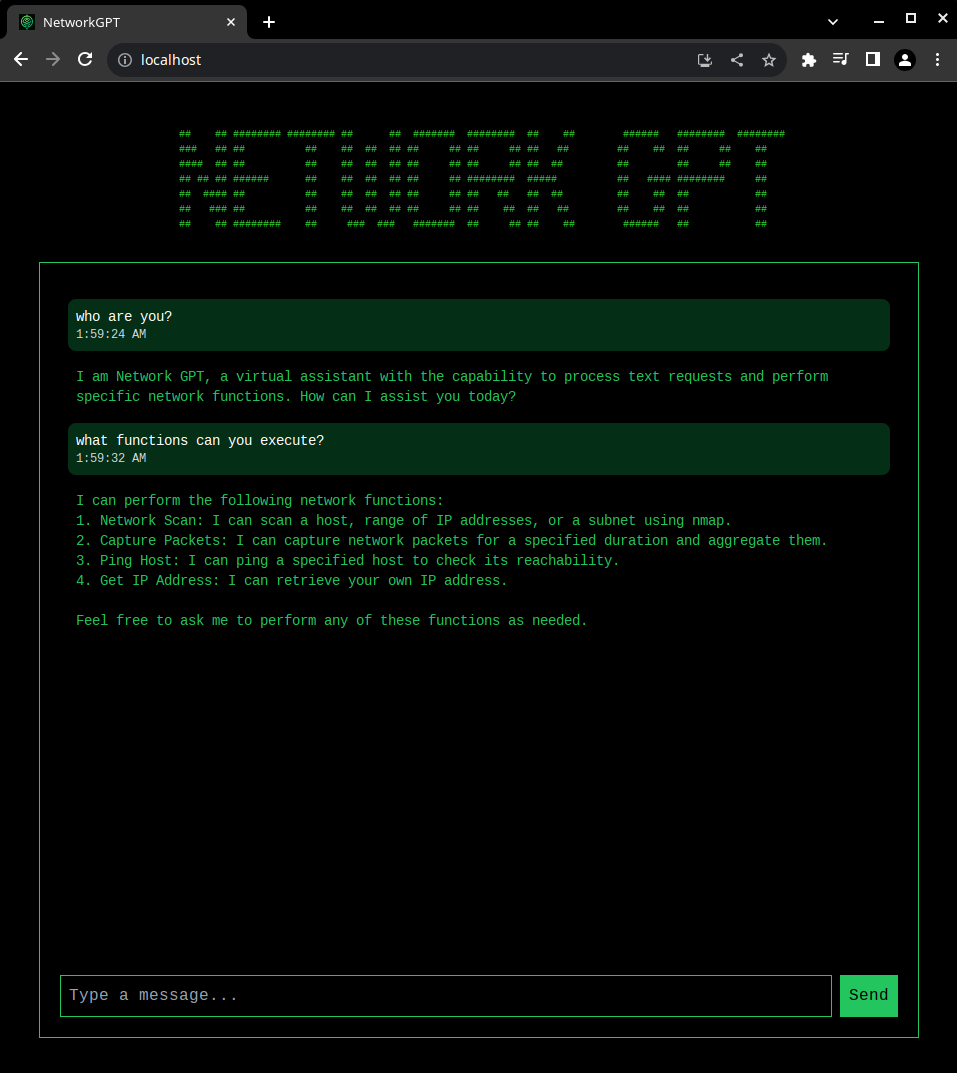The image size is (957, 1073).
Task: Open the side panel icon
Action: (872, 59)
